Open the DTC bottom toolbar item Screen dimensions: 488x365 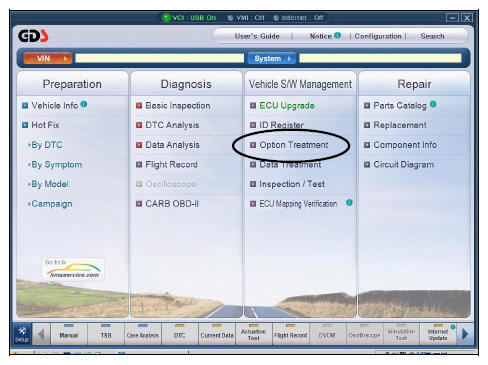tap(180, 334)
